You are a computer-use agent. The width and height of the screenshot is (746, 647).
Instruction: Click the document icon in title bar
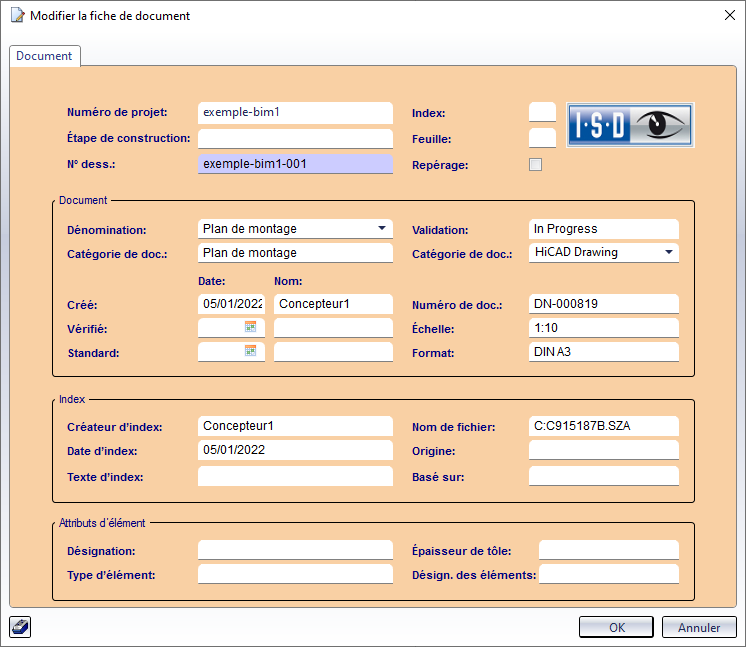[16, 15]
